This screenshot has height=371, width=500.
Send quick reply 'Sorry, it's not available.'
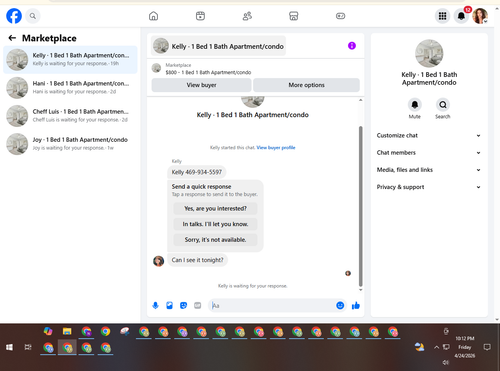tap(215, 240)
